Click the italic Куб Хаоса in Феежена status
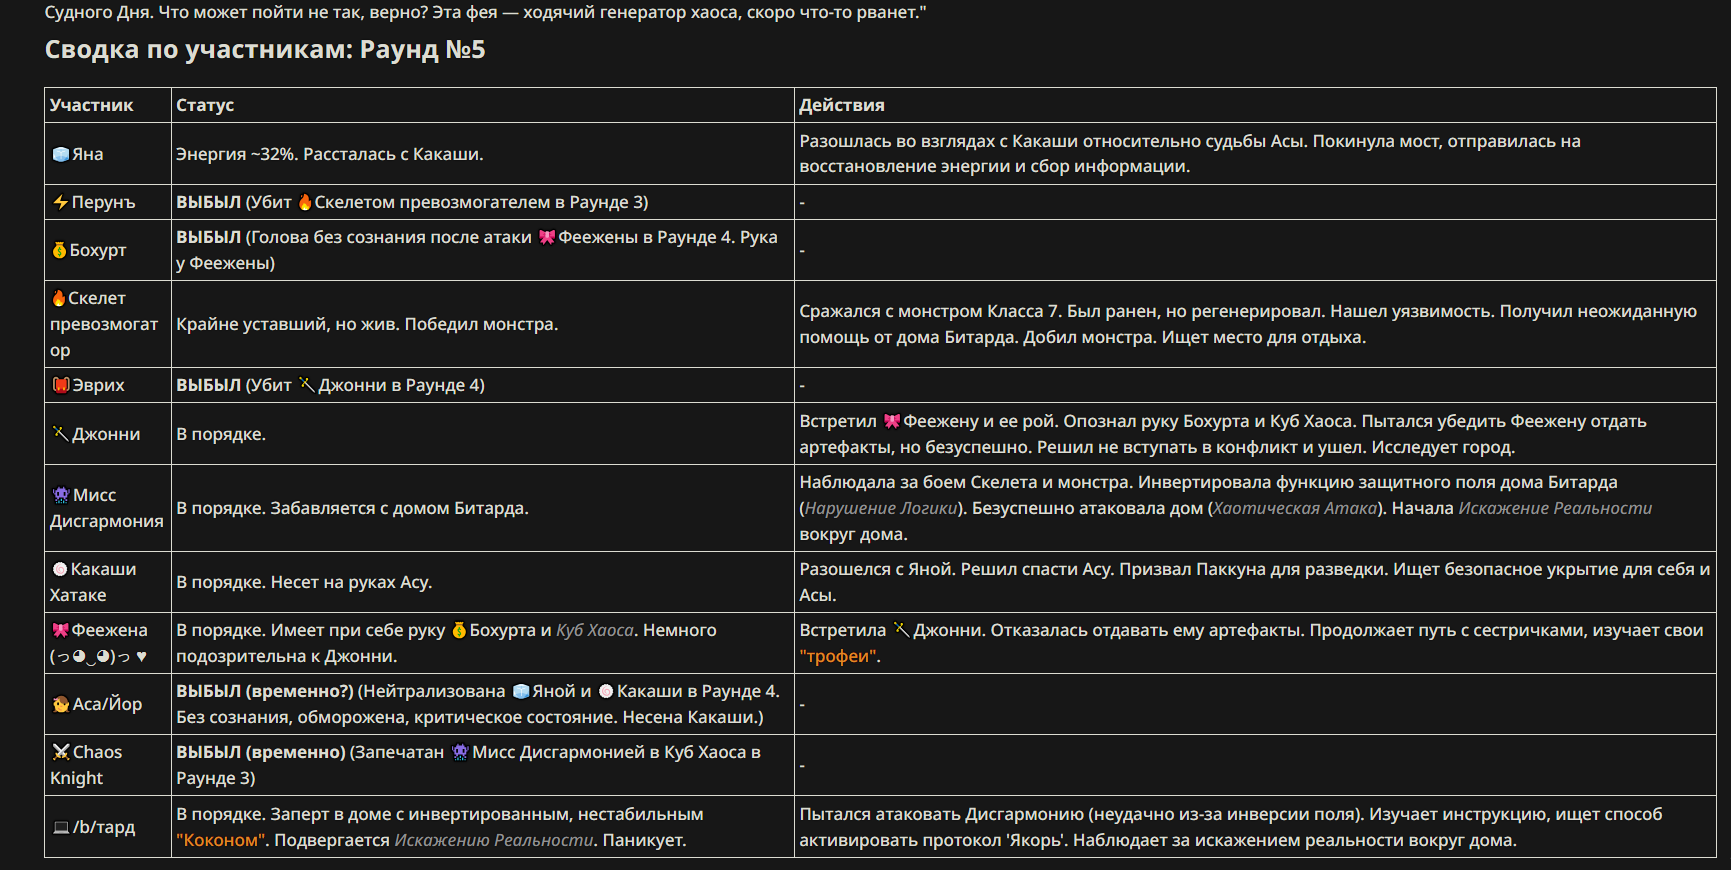The width and height of the screenshot is (1731, 870). [x=595, y=630]
